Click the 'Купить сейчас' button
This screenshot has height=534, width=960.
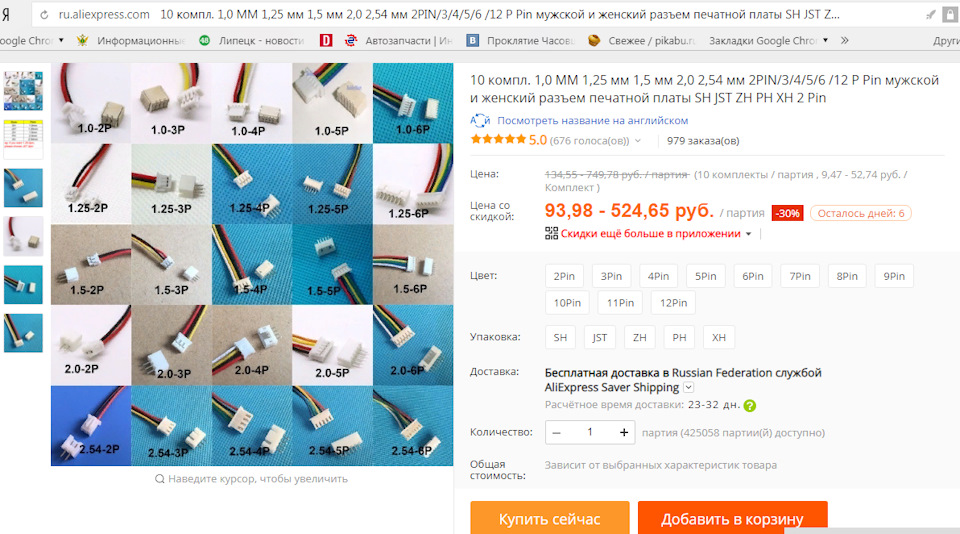550,518
